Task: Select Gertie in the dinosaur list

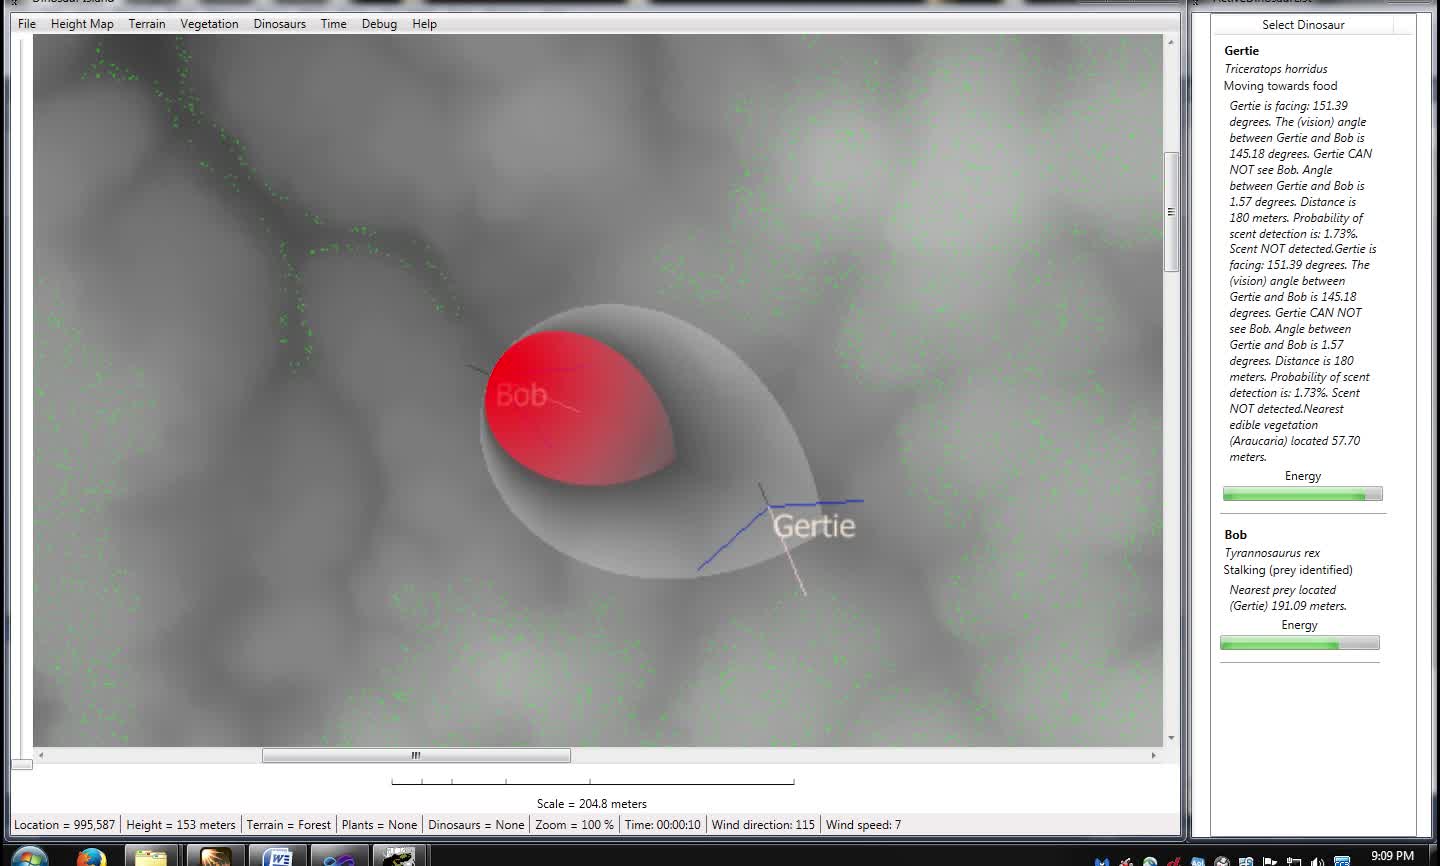Action: click(x=1241, y=50)
